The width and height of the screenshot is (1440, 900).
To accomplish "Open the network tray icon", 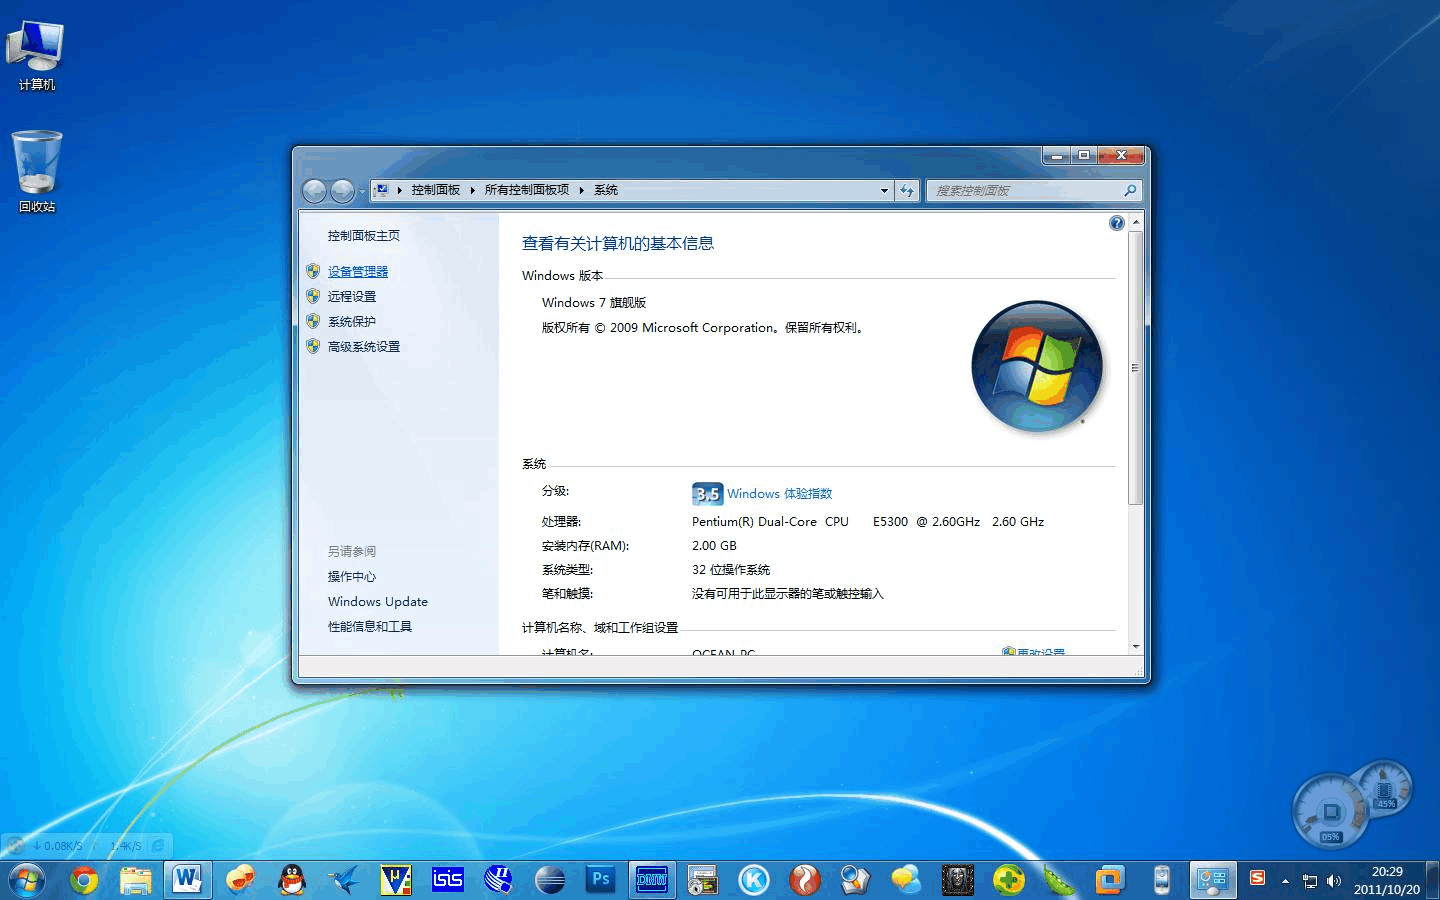I will pos(1310,881).
